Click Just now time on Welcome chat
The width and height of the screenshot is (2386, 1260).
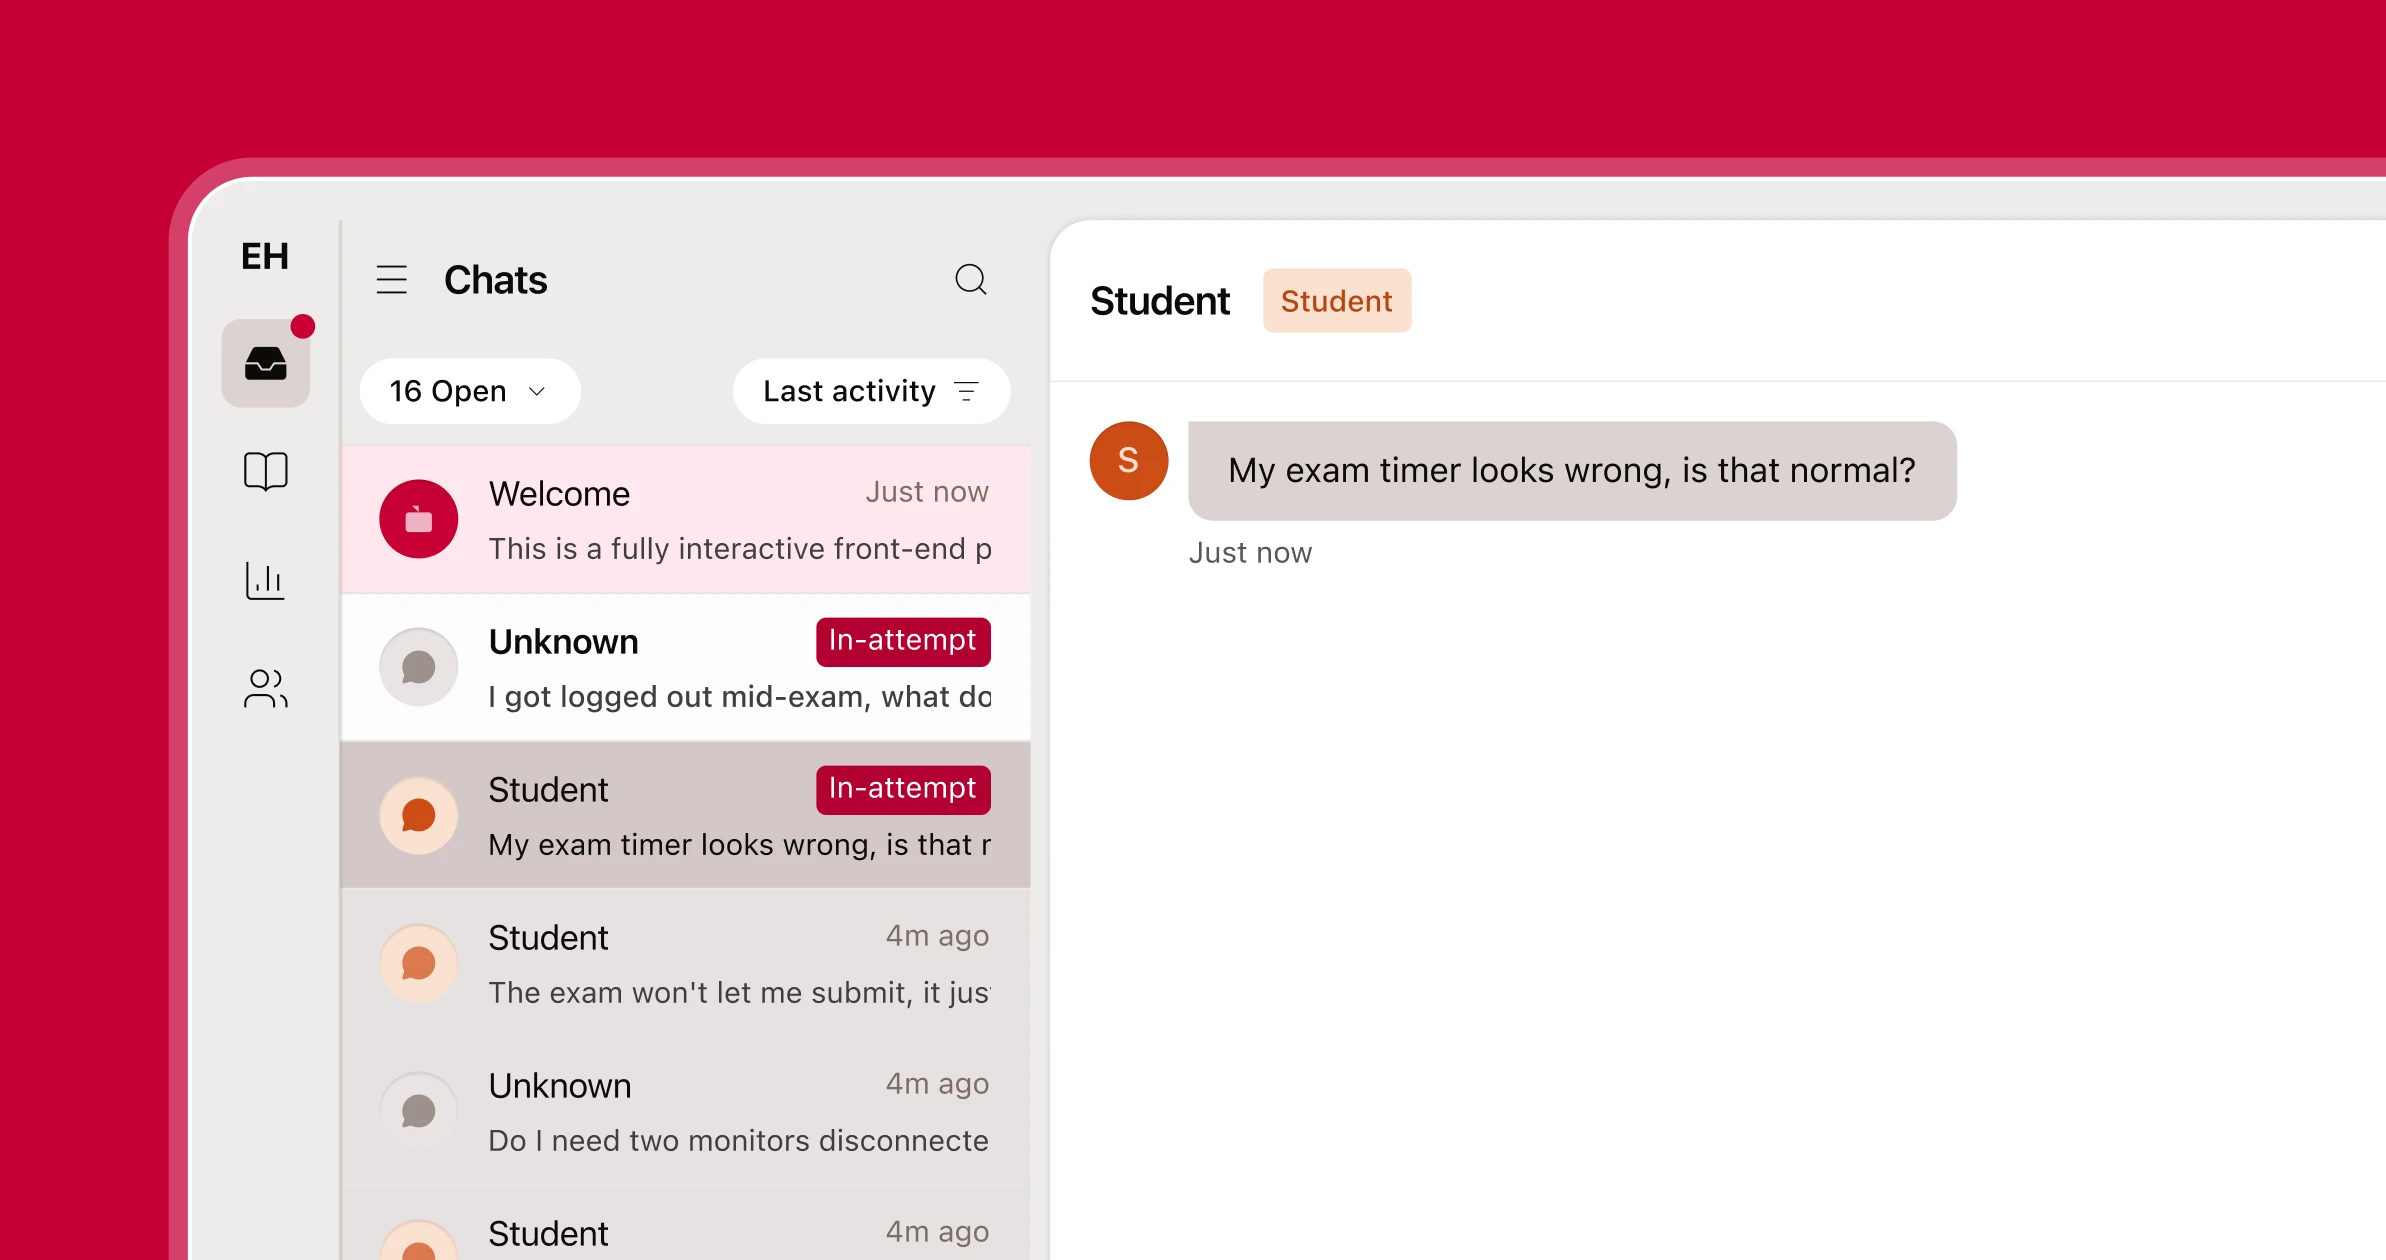[927, 492]
